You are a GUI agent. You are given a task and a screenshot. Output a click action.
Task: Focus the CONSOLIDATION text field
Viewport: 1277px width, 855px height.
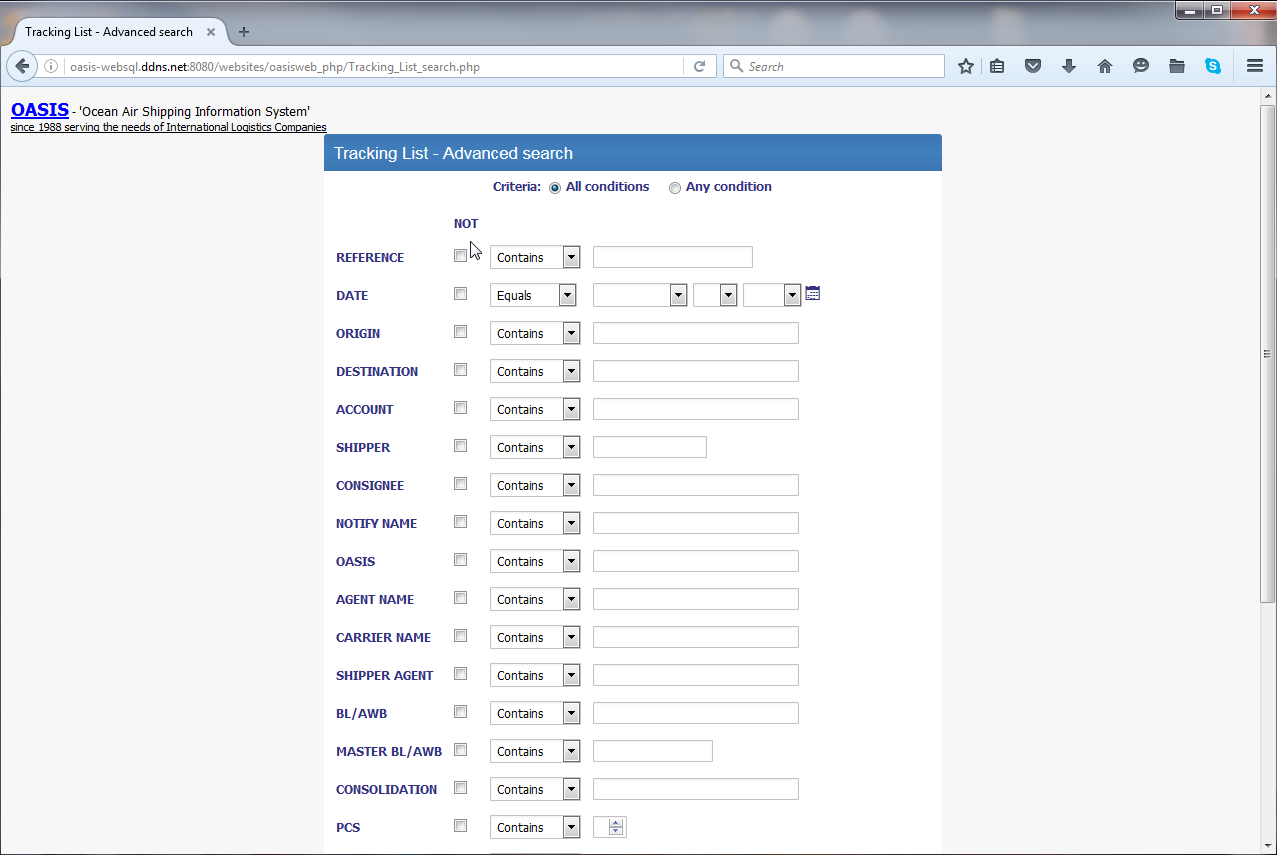click(x=696, y=789)
